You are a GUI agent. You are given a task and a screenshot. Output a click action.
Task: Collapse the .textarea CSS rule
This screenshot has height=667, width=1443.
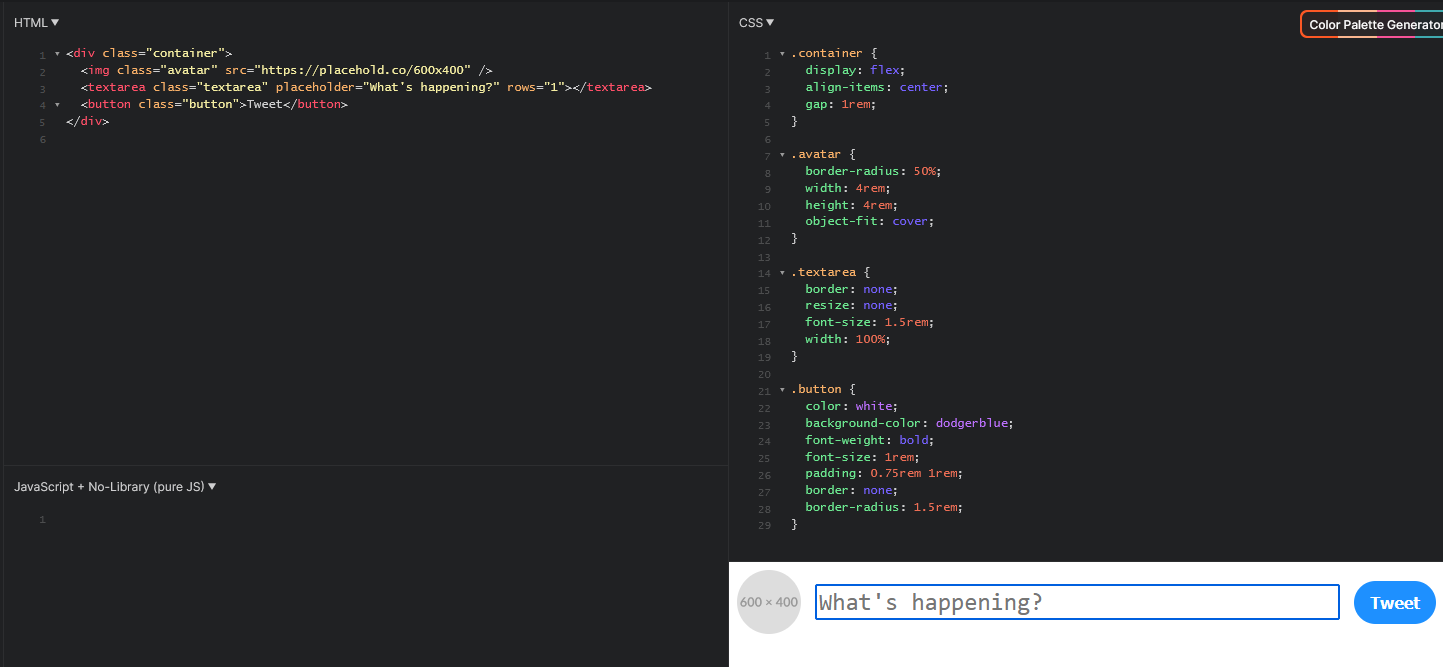pos(782,273)
